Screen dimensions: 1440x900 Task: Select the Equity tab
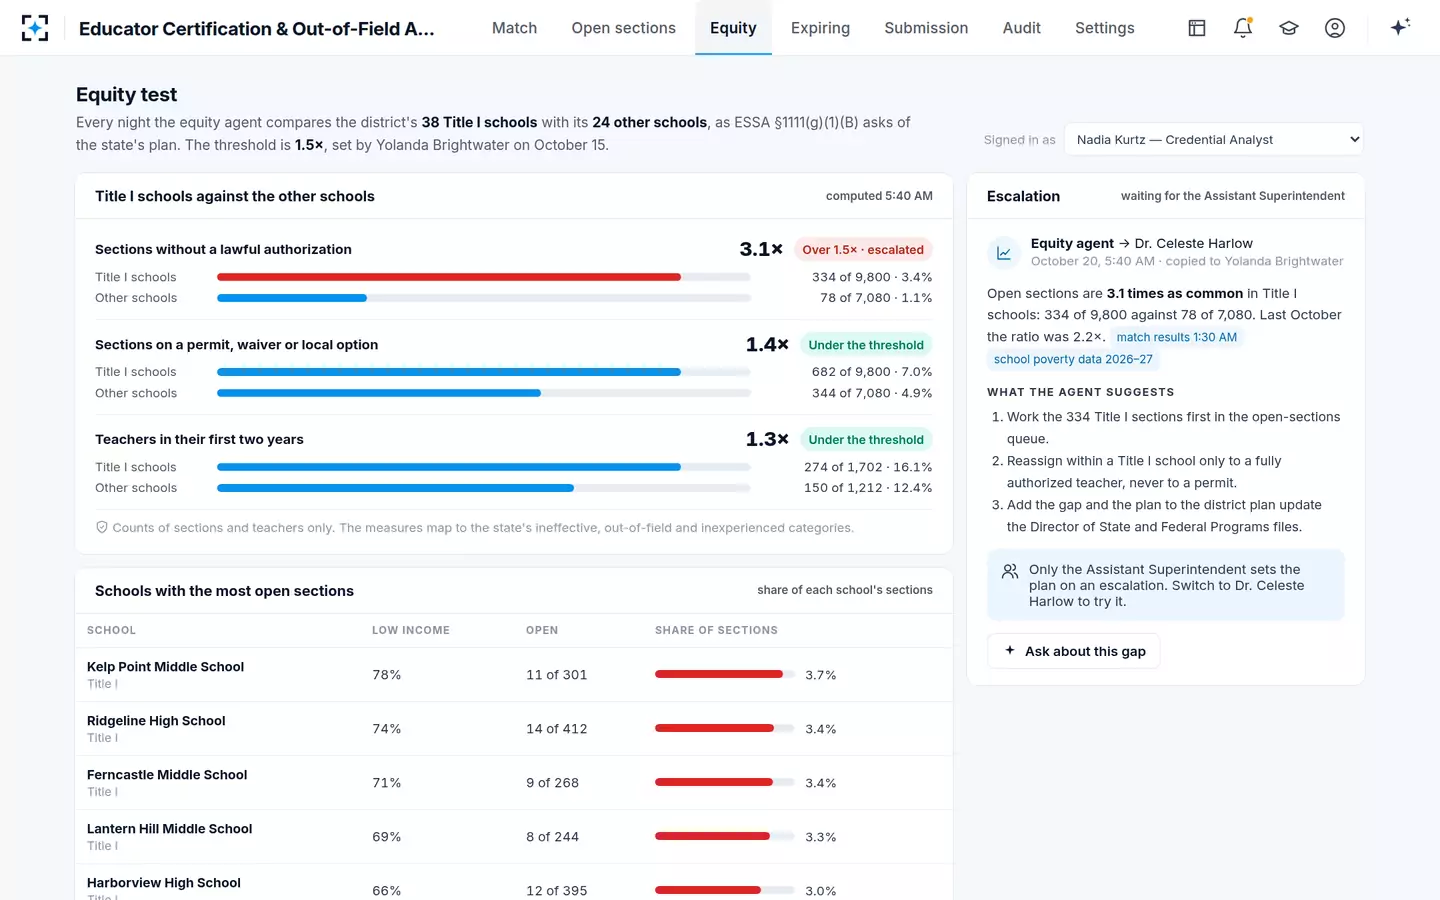pos(733,28)
